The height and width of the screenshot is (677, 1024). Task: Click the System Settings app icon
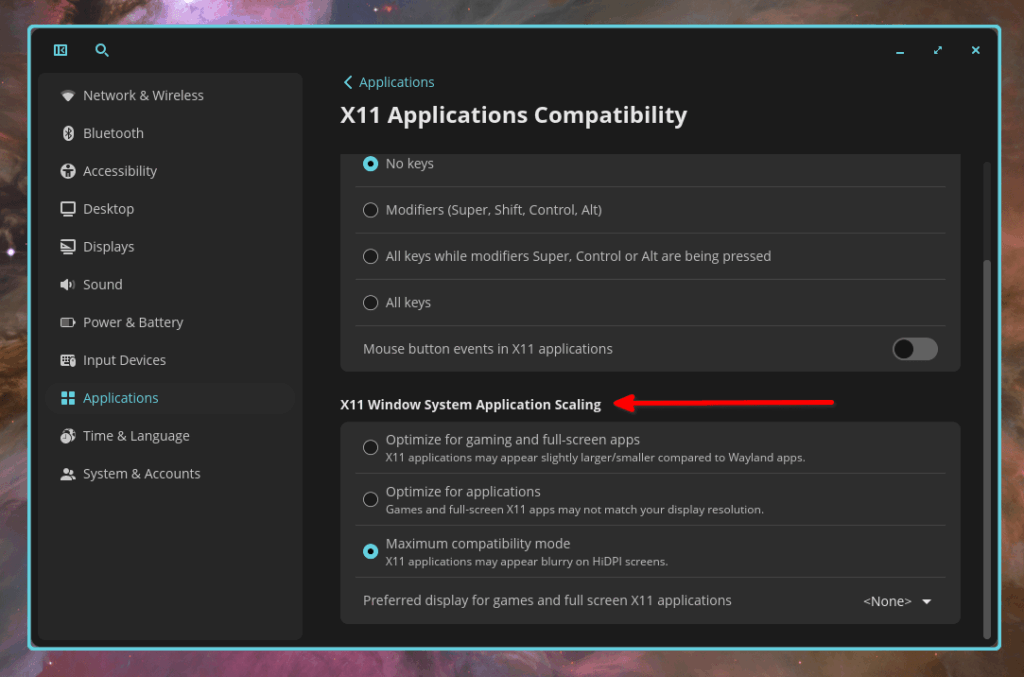tap(60, 49)
